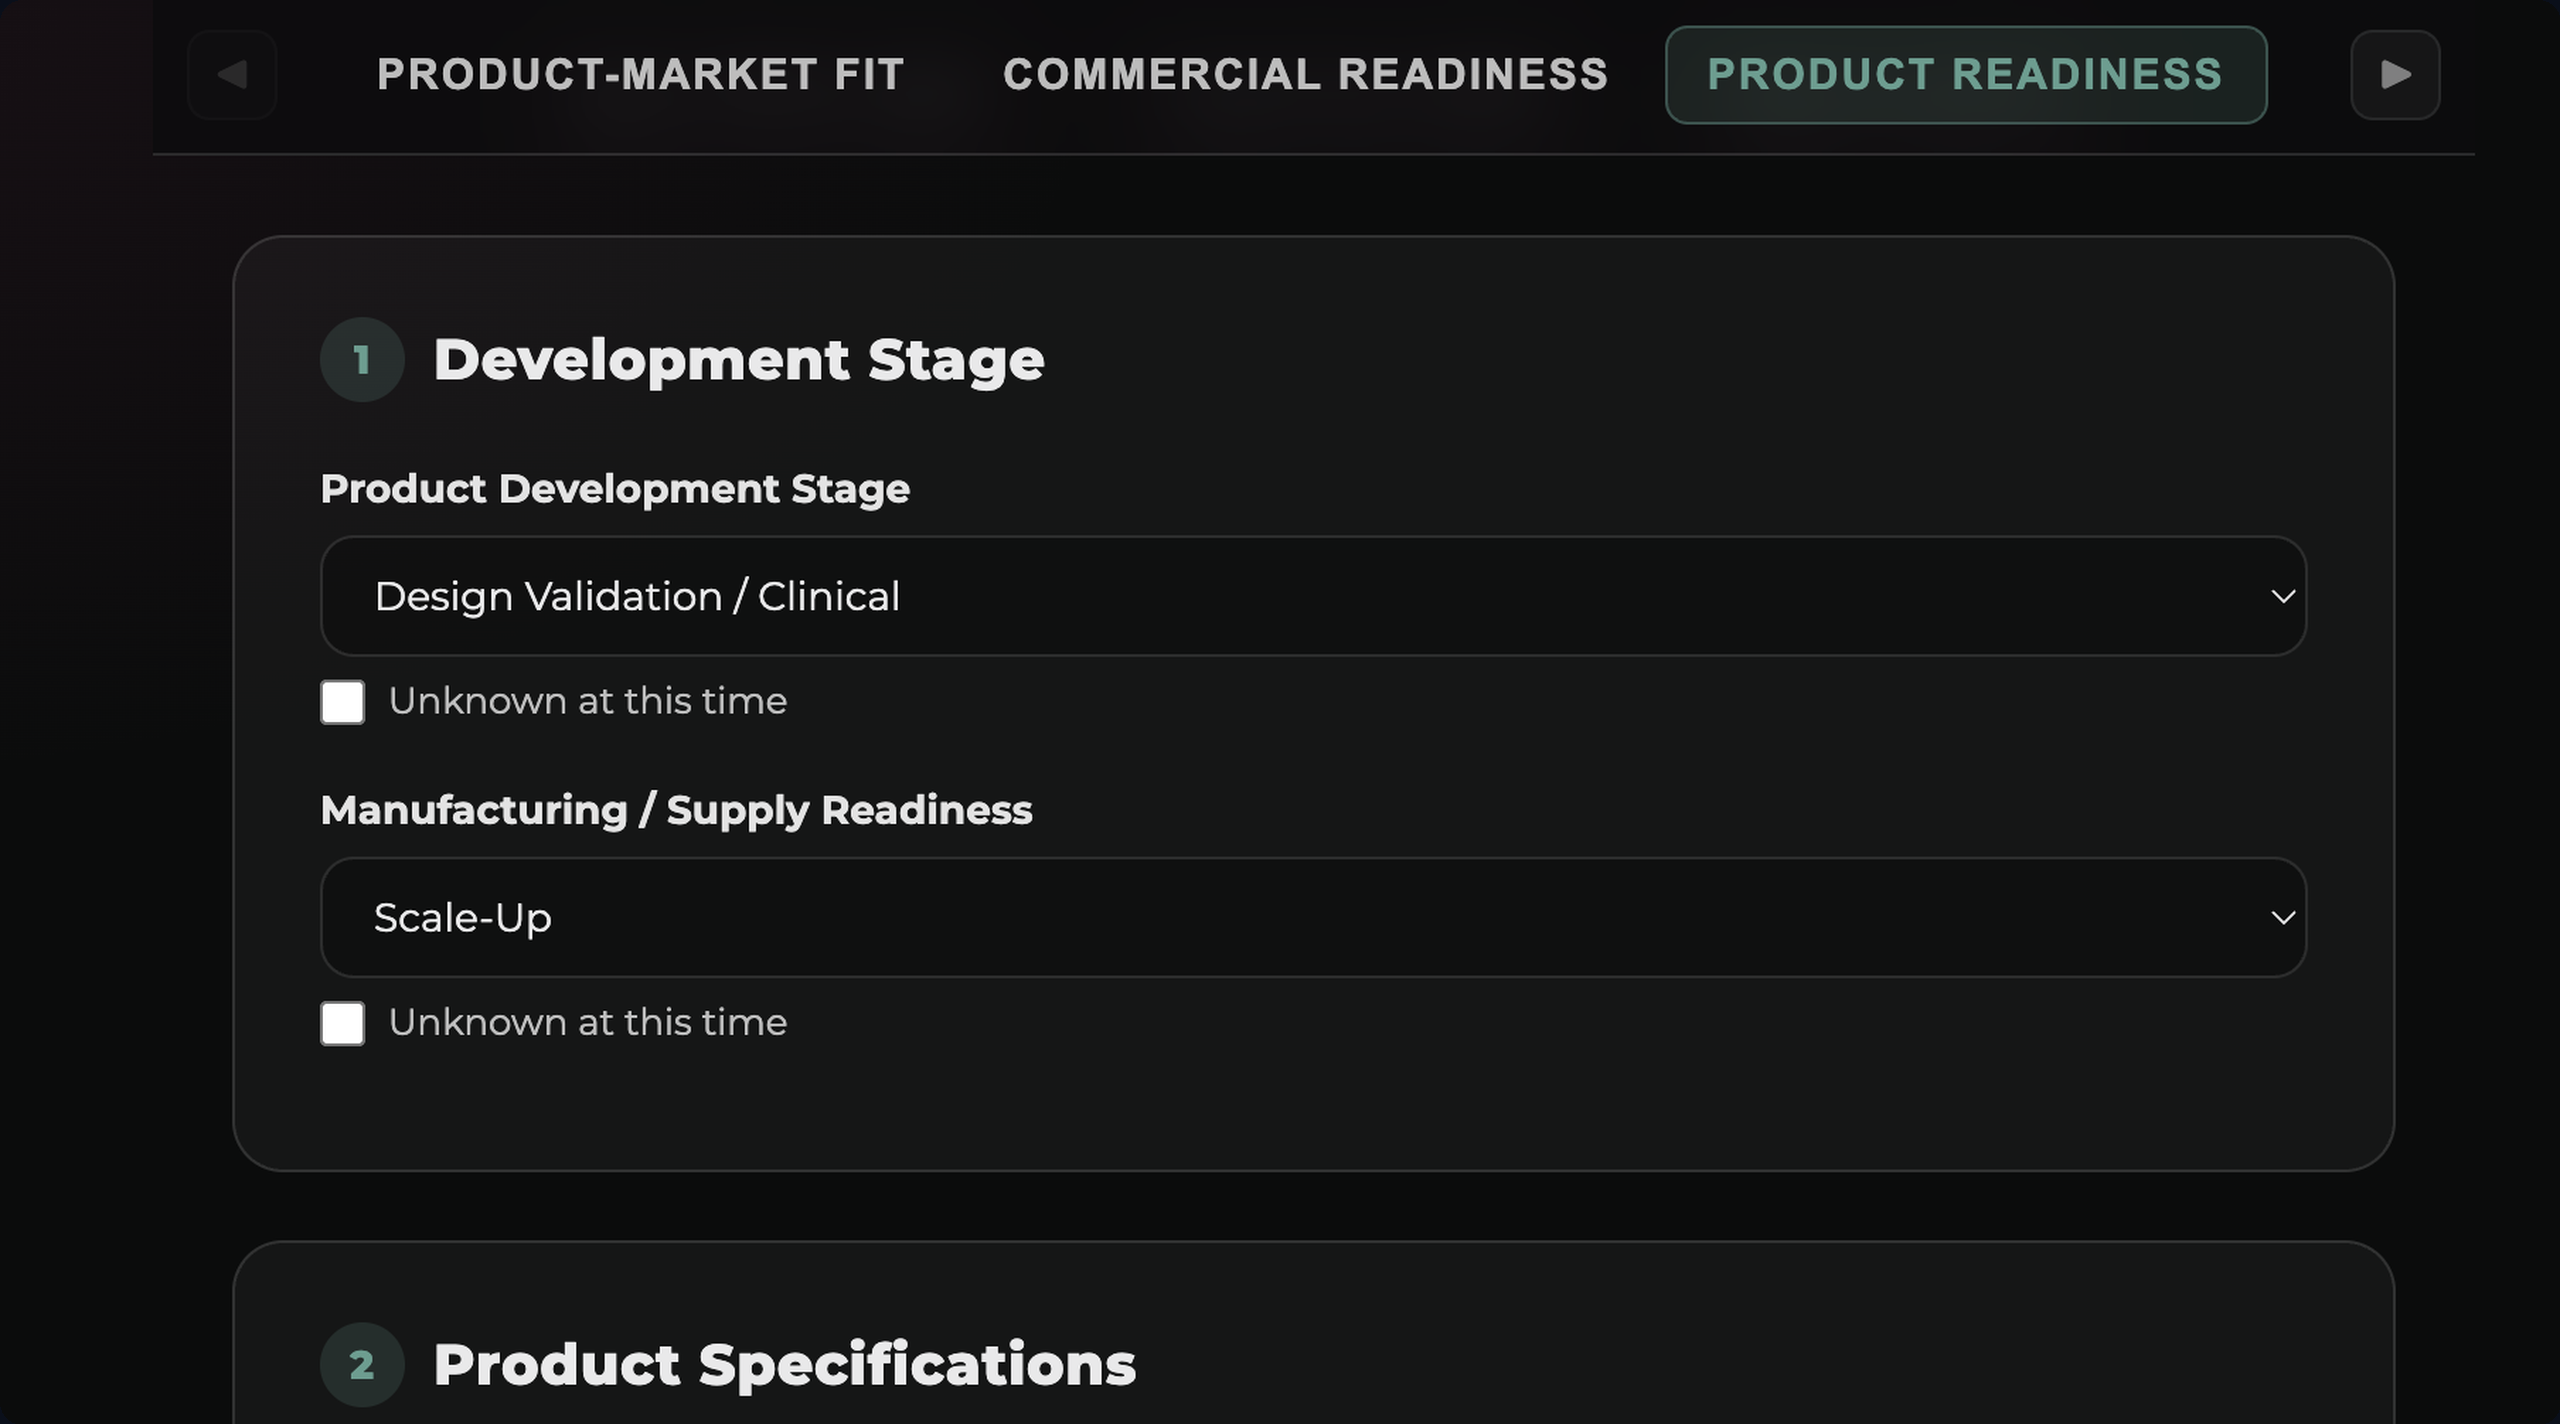Click the Development Stage section heading

(x=738, y=360)
